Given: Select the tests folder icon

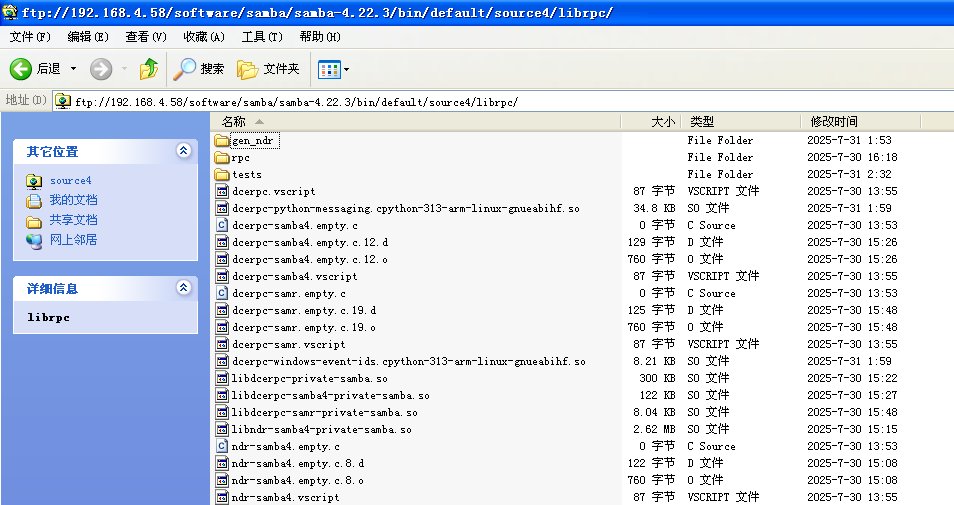Looking at the screenshot, I should pos(222,175).
